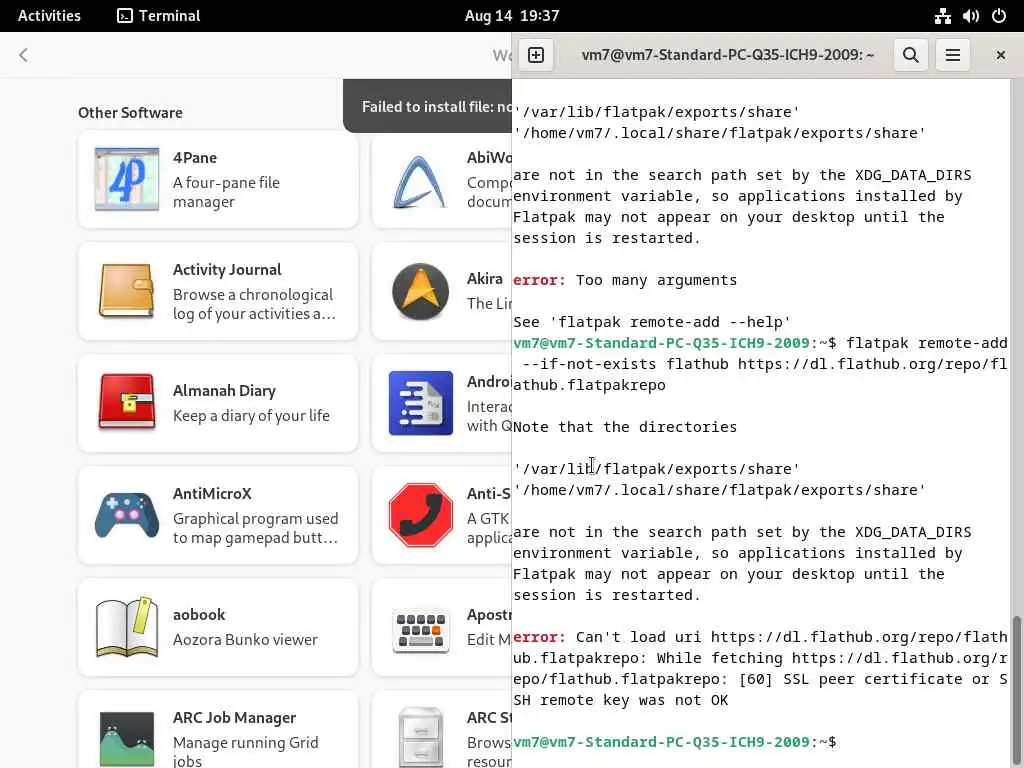
Task: Open the ARC Job Manager title
Action: tap(234, 718)
